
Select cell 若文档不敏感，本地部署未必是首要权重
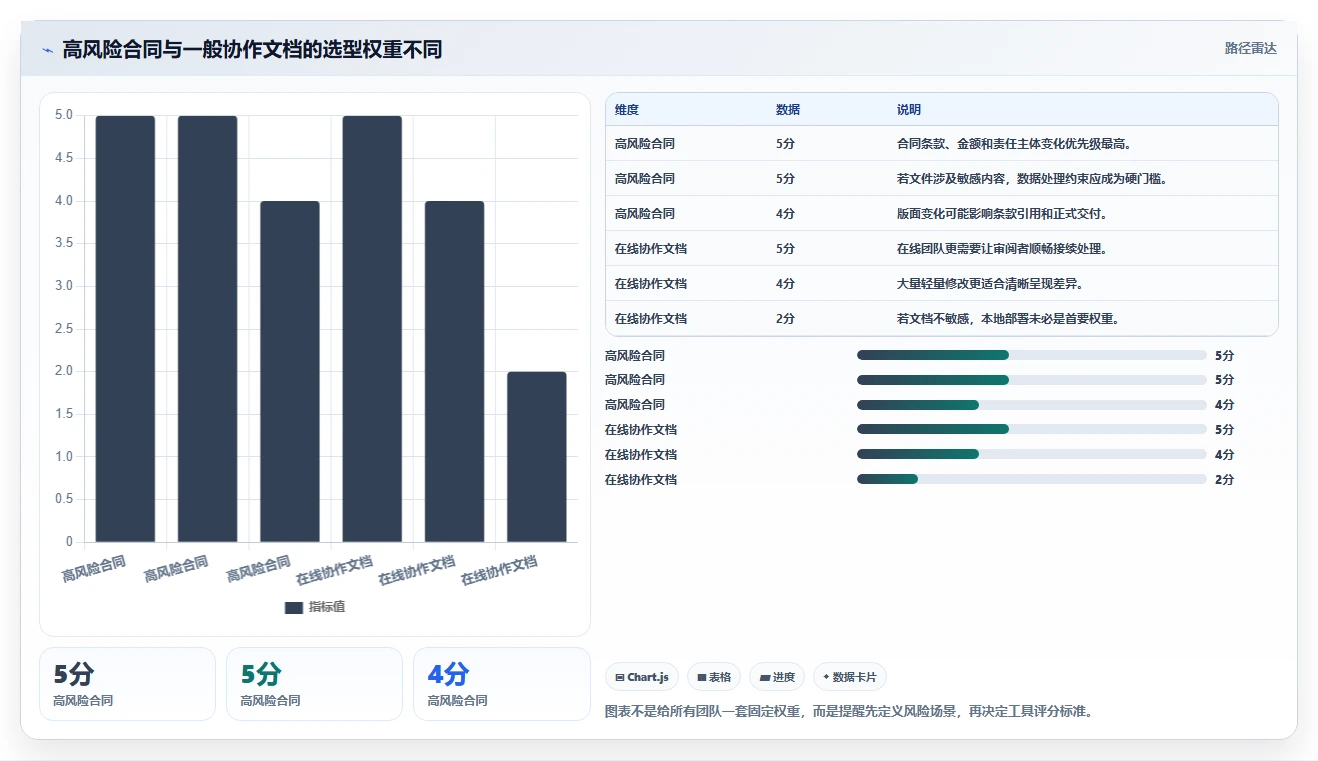pos(1008,319)
